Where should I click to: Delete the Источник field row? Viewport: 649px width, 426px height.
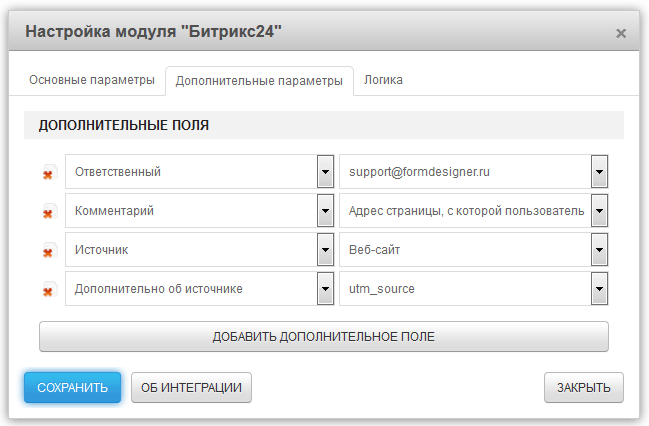tap(48, 251)
